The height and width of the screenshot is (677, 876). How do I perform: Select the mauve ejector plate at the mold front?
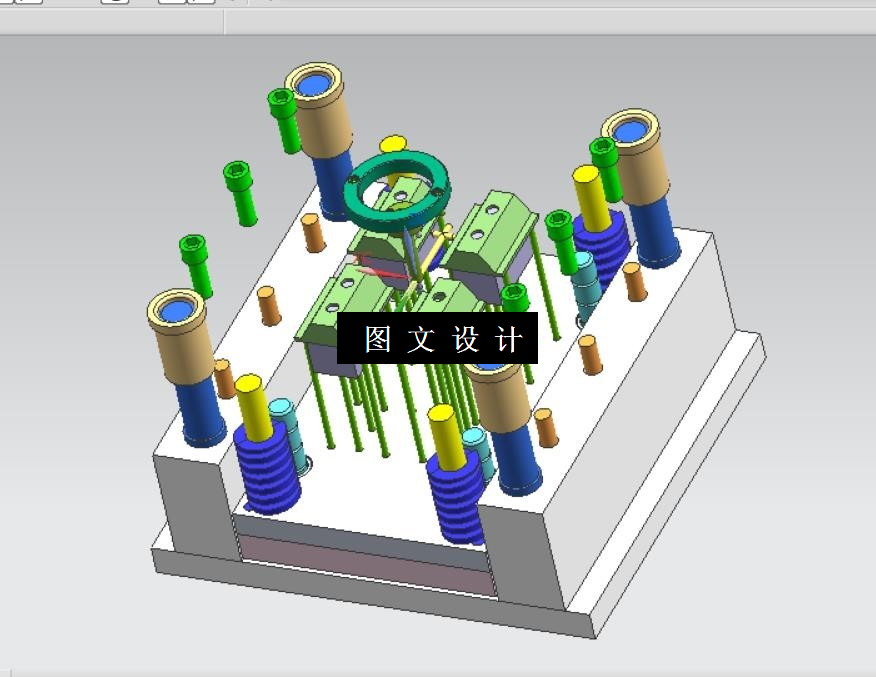click(369, 565)
